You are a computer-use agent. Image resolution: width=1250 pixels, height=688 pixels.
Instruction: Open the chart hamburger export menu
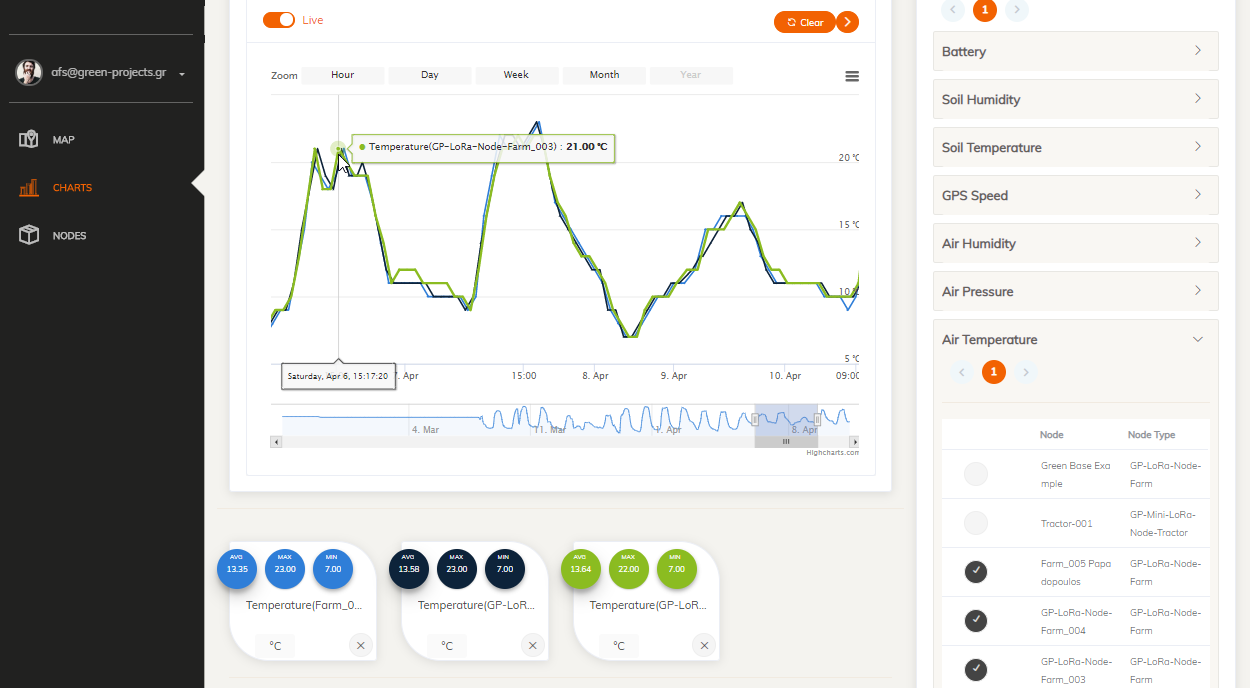click(852, 76)
